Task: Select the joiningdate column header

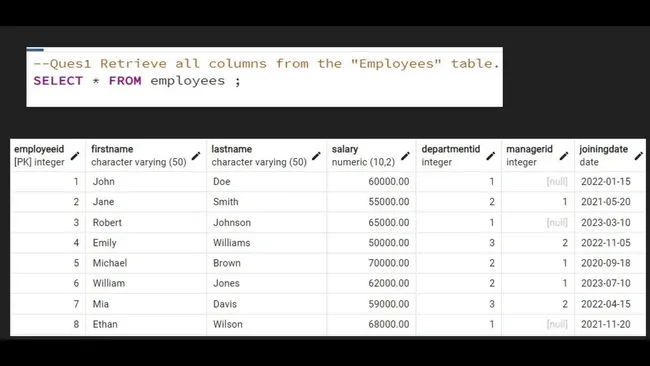Action: coord(610,155)
